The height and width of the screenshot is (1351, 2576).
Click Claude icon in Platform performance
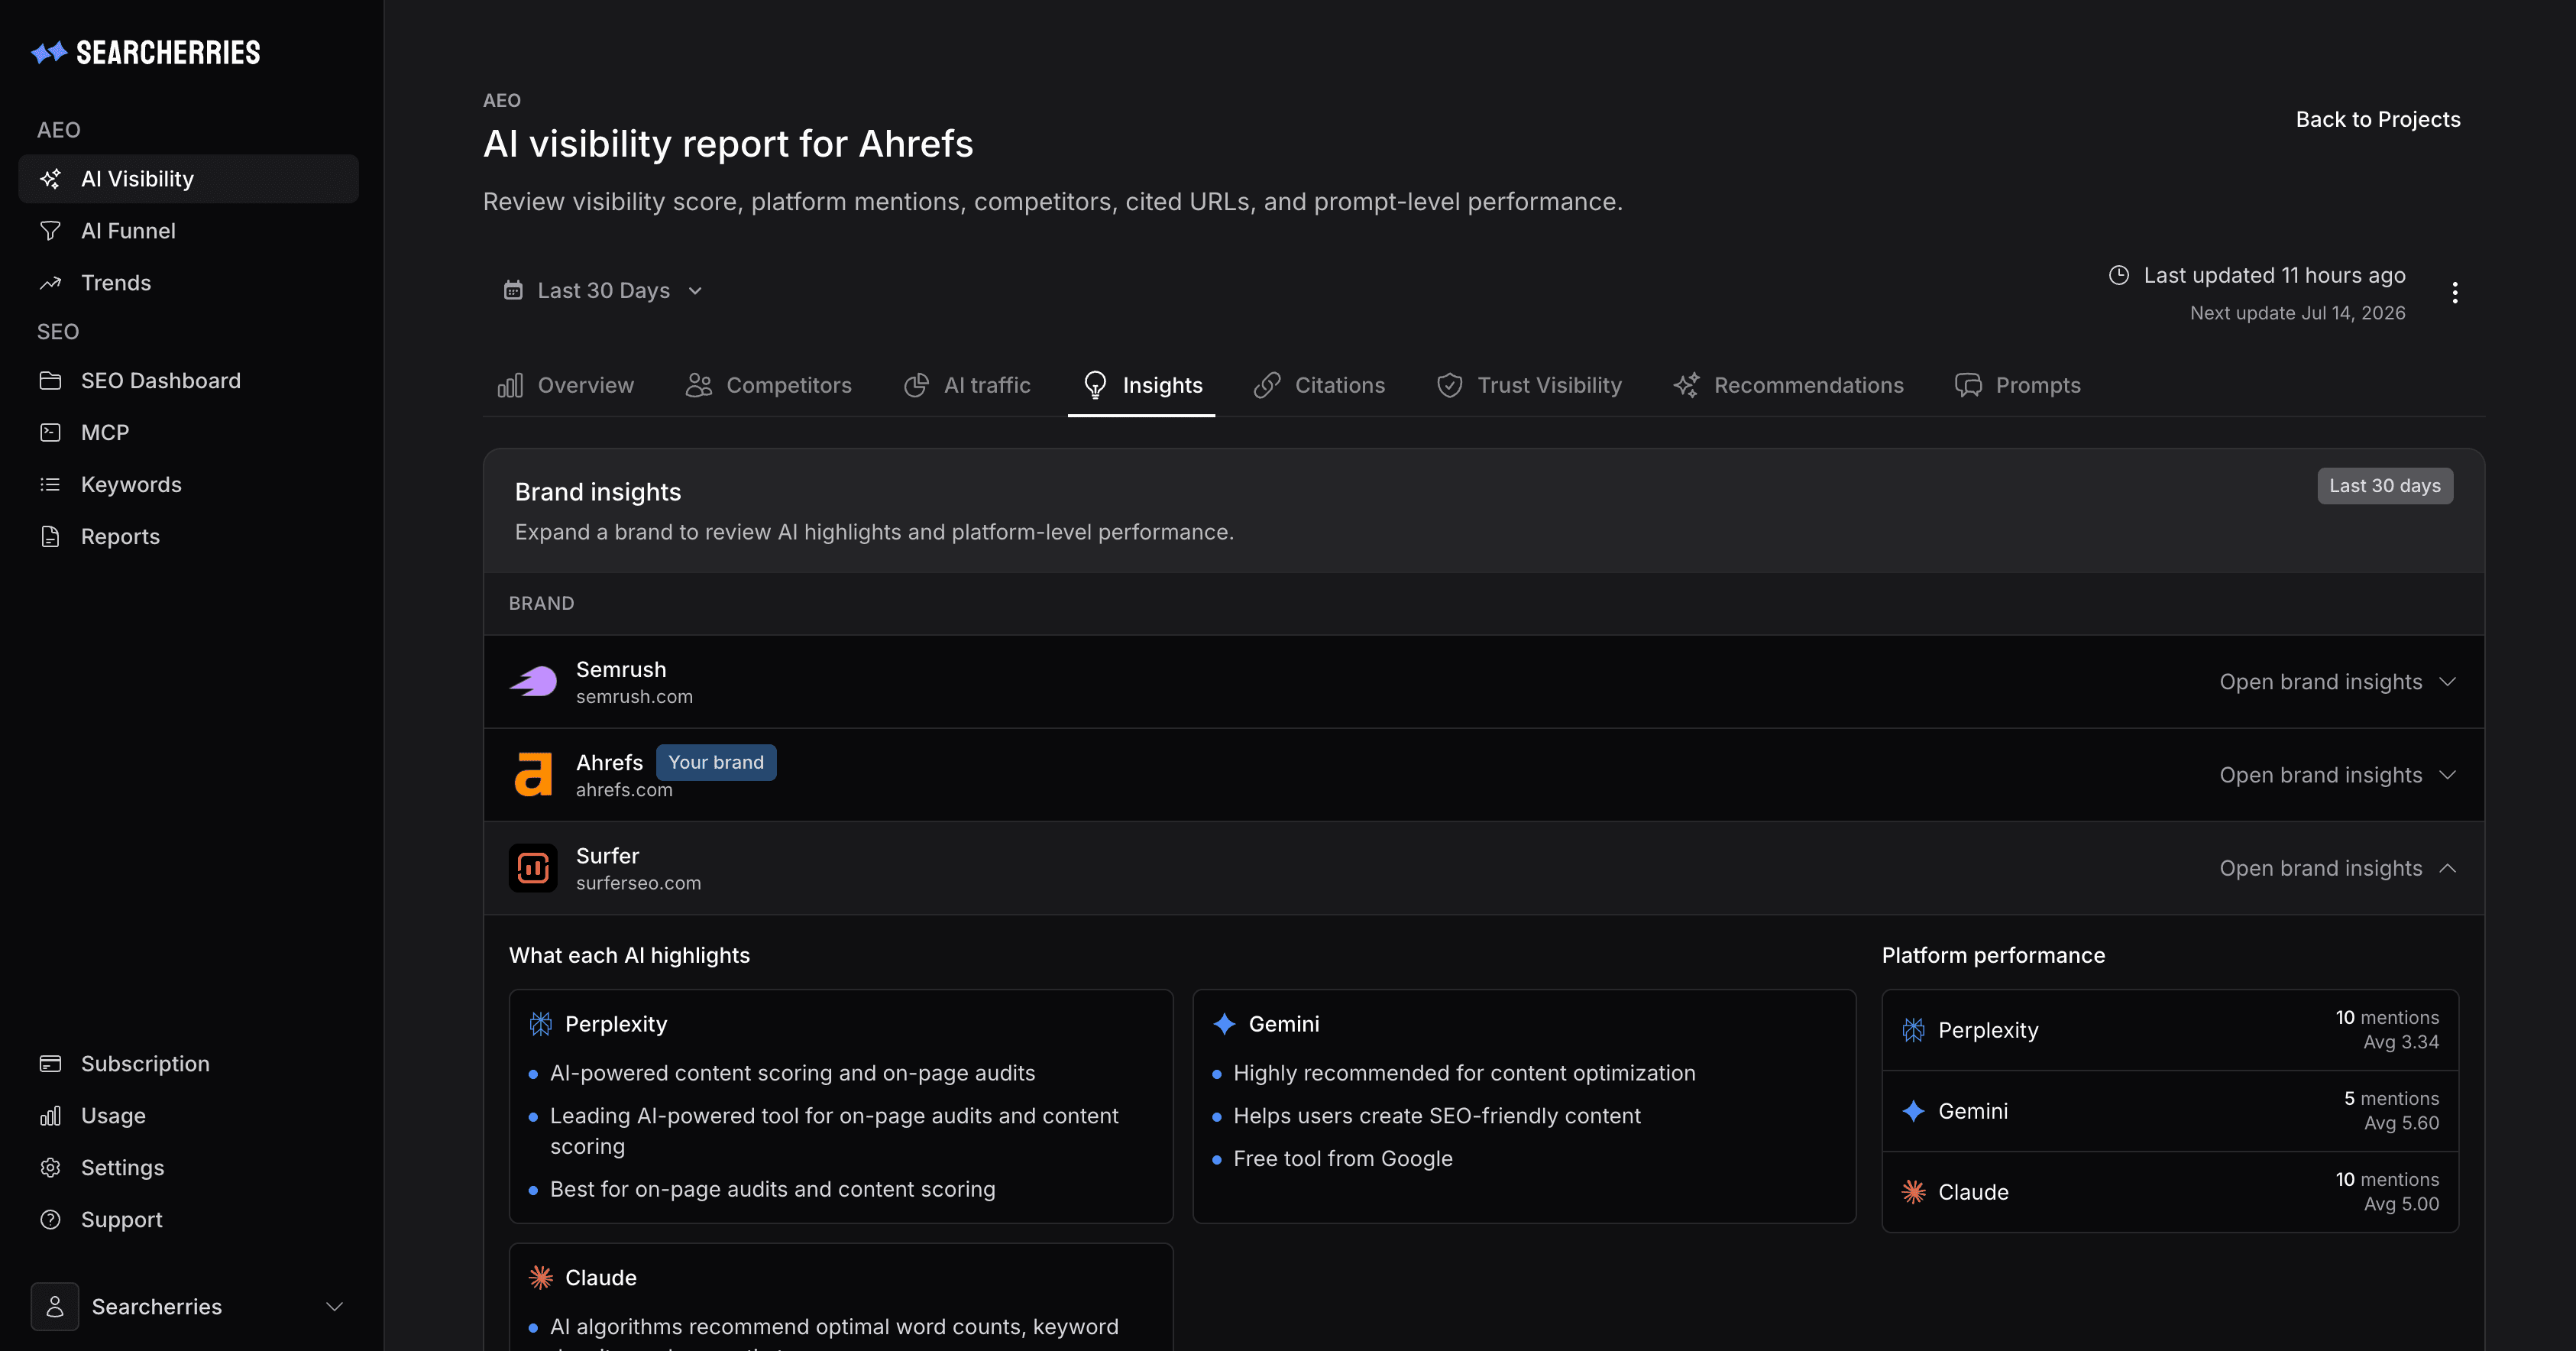point(1913,1193)
